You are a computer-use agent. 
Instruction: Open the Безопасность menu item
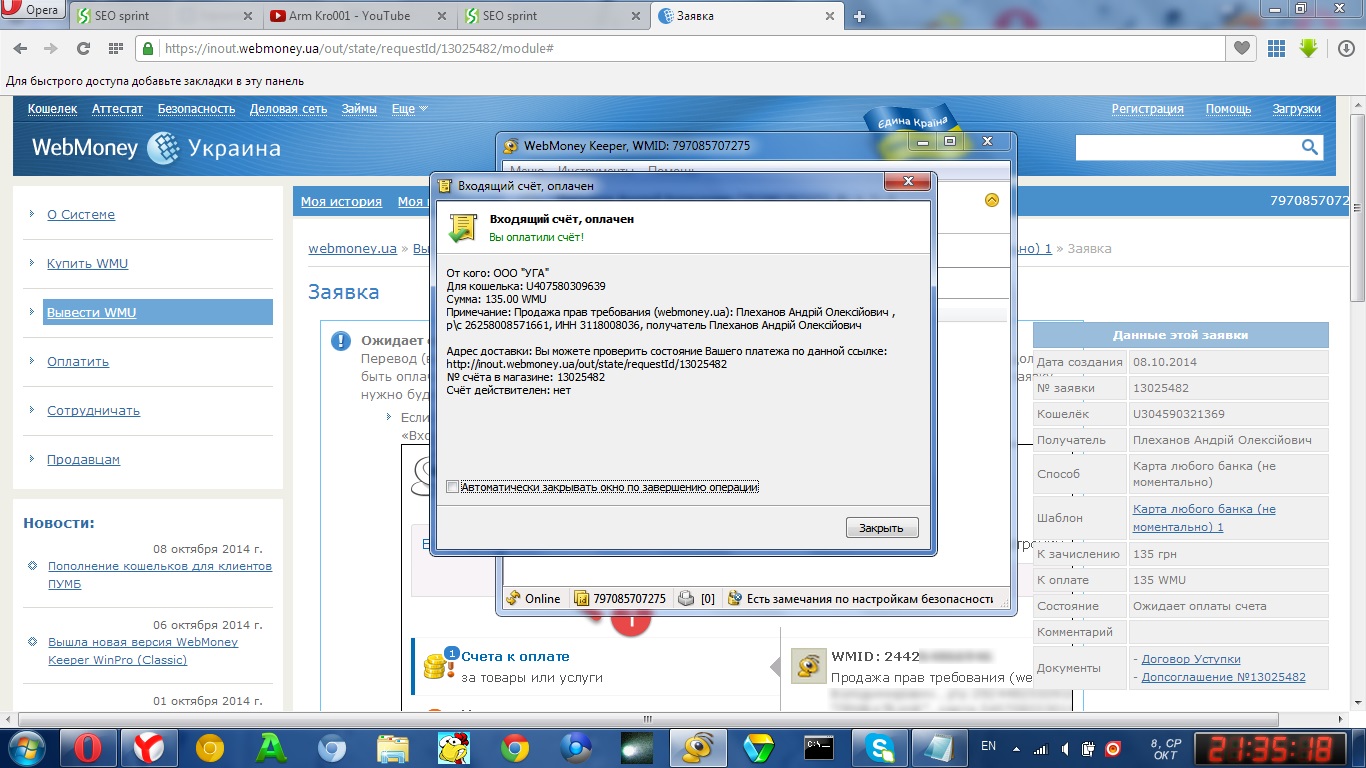tap(196, 109)
